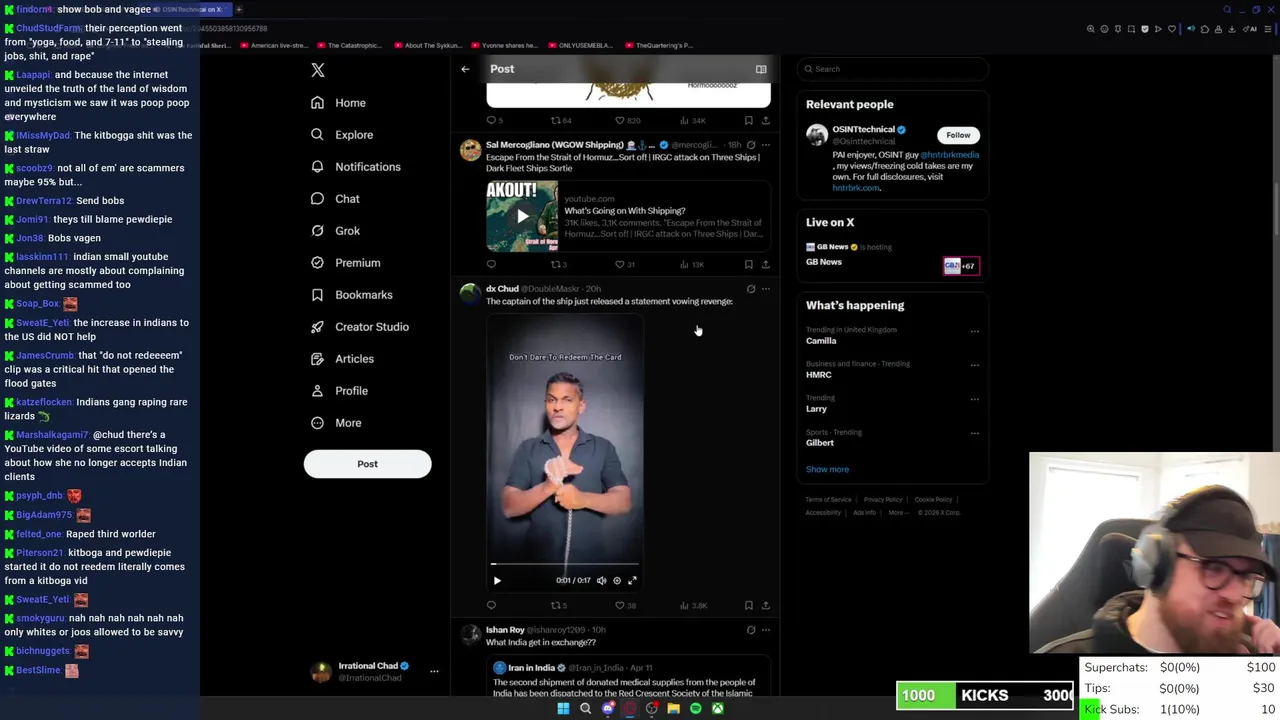The width and height of the screenshot is (1280, 720).
Task: Open options for HMRC trend
Action: coord(974,365)
